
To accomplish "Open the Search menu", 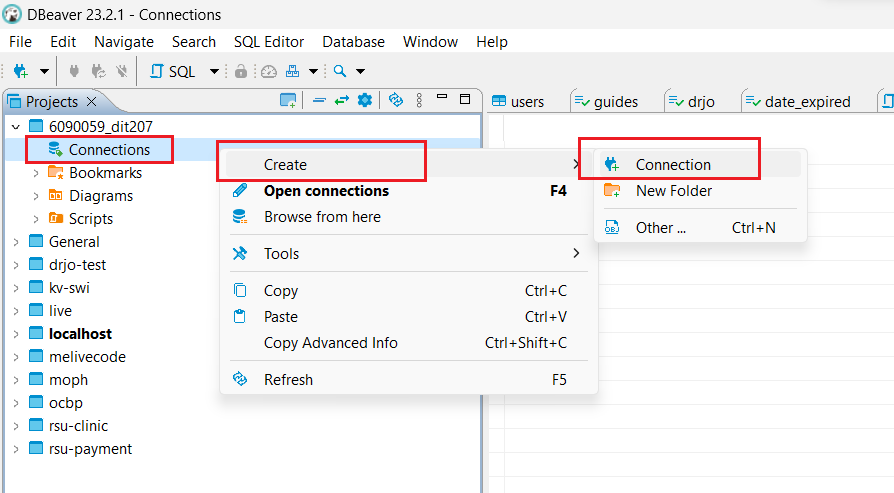I will (x=194, y=42).
